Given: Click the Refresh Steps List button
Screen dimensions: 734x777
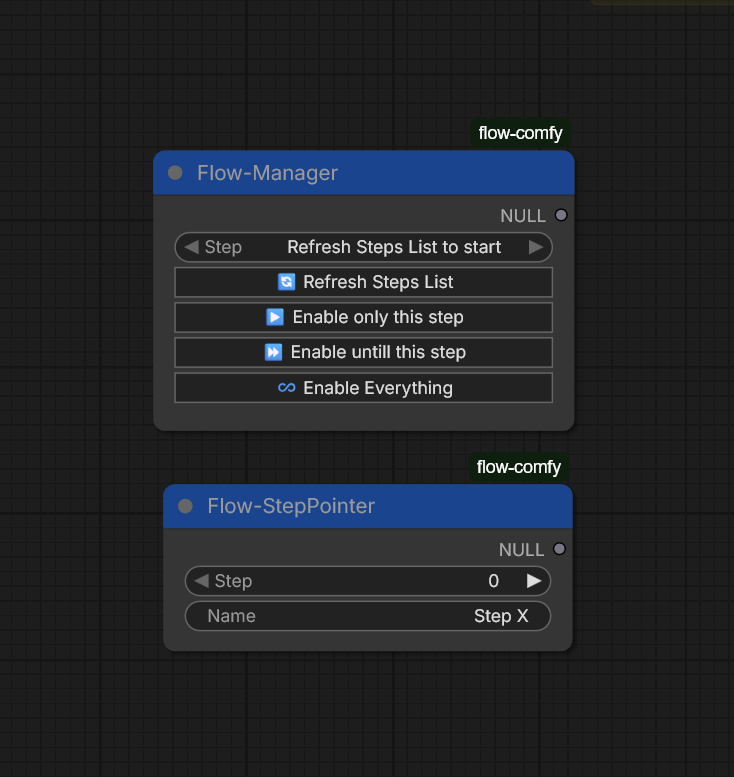Looking at the screenshot, I should [364, 282].
